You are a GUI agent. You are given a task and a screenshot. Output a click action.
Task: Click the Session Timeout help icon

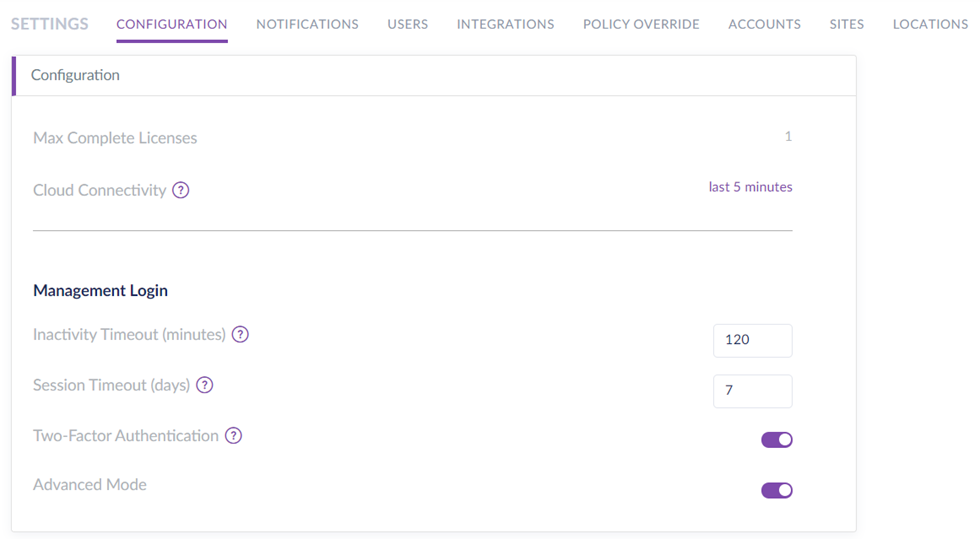point(205,385)
